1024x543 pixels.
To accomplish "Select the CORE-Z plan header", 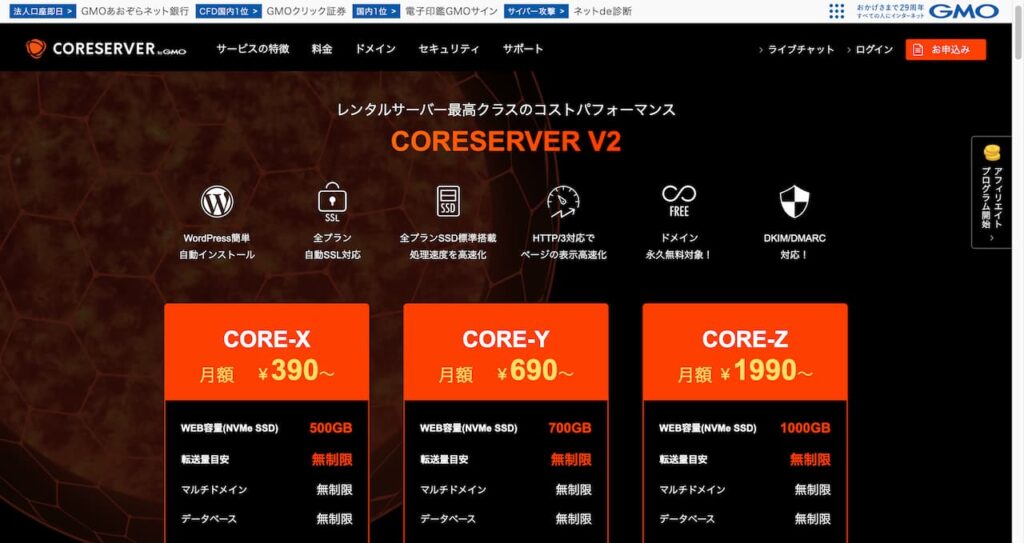I will tap(745, 353).
